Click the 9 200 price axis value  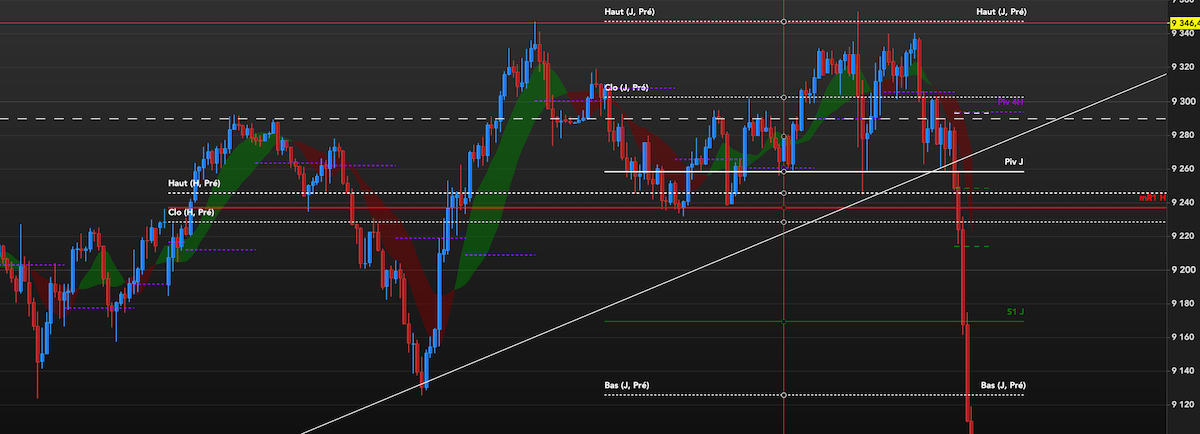pos(1184,270)
